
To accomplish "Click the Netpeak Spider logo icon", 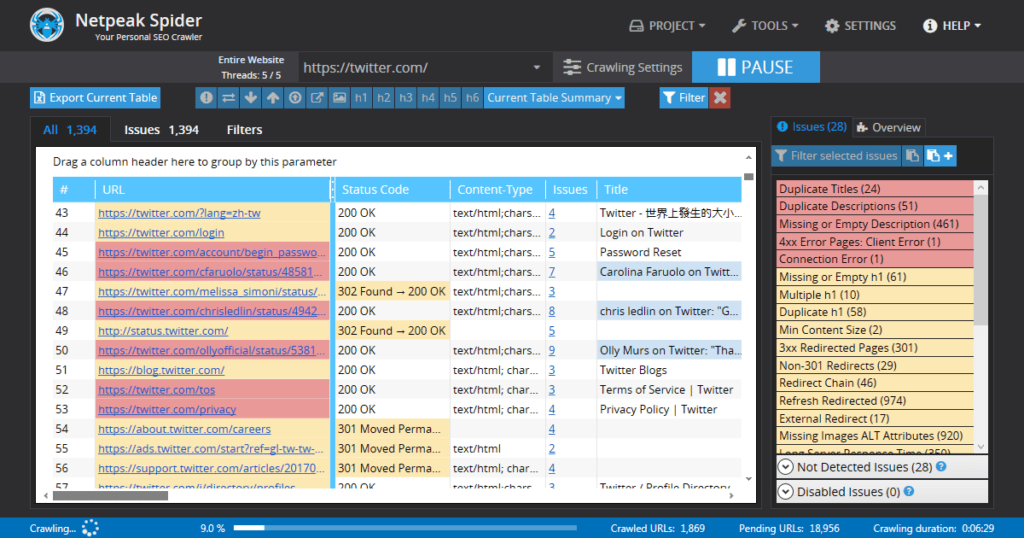I will point(47,25).
